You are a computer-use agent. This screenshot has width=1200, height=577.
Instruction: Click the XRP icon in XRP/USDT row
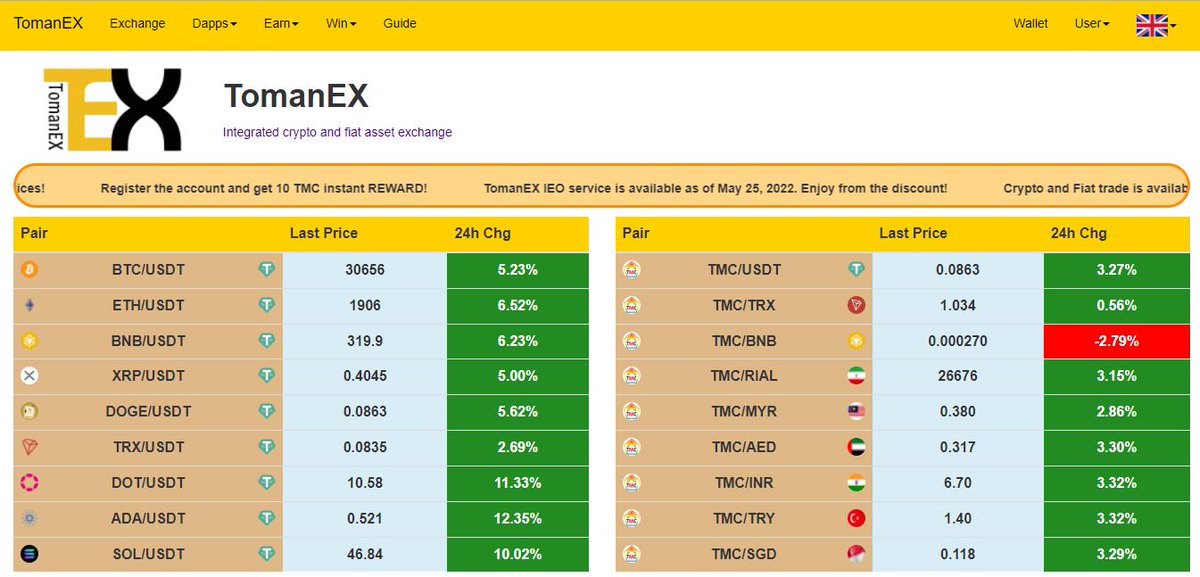point(30,376)
